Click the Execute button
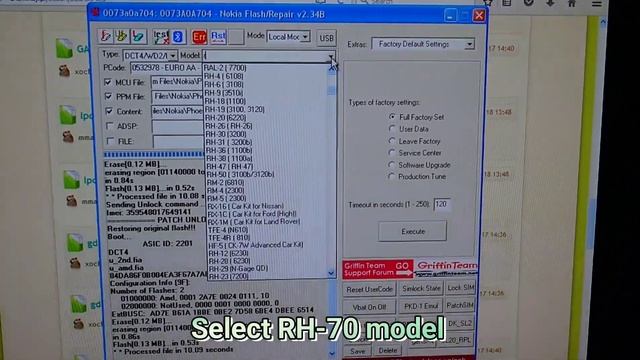The width and height of the screenshot is (640, 360). (413, 231)
